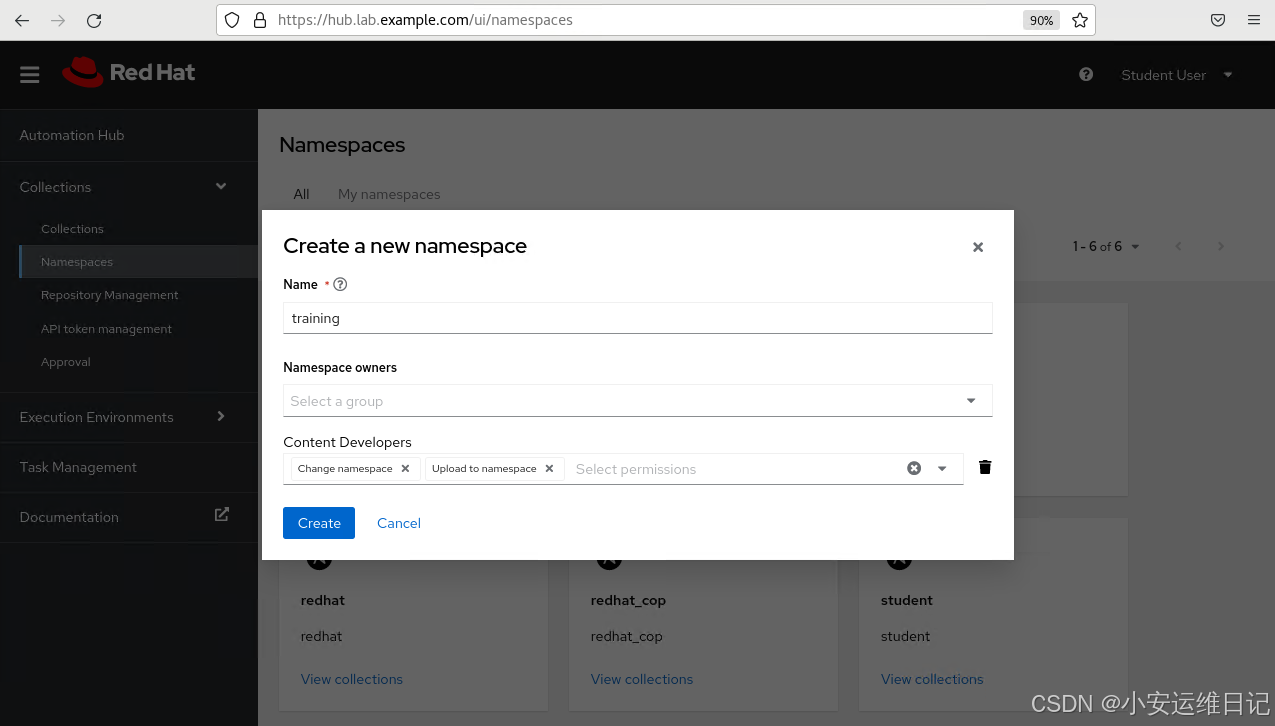The height and width of the screenshot is (726, 1275).
Task: Open the 1 - 6 of 6 pagination dropdown
Action: point(1106,246)
